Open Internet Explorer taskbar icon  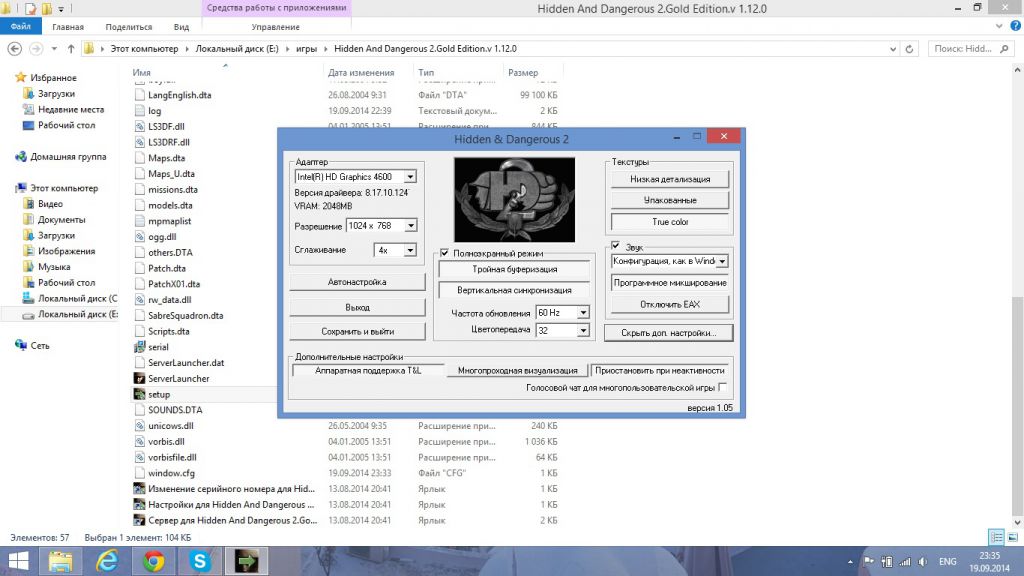107,561
